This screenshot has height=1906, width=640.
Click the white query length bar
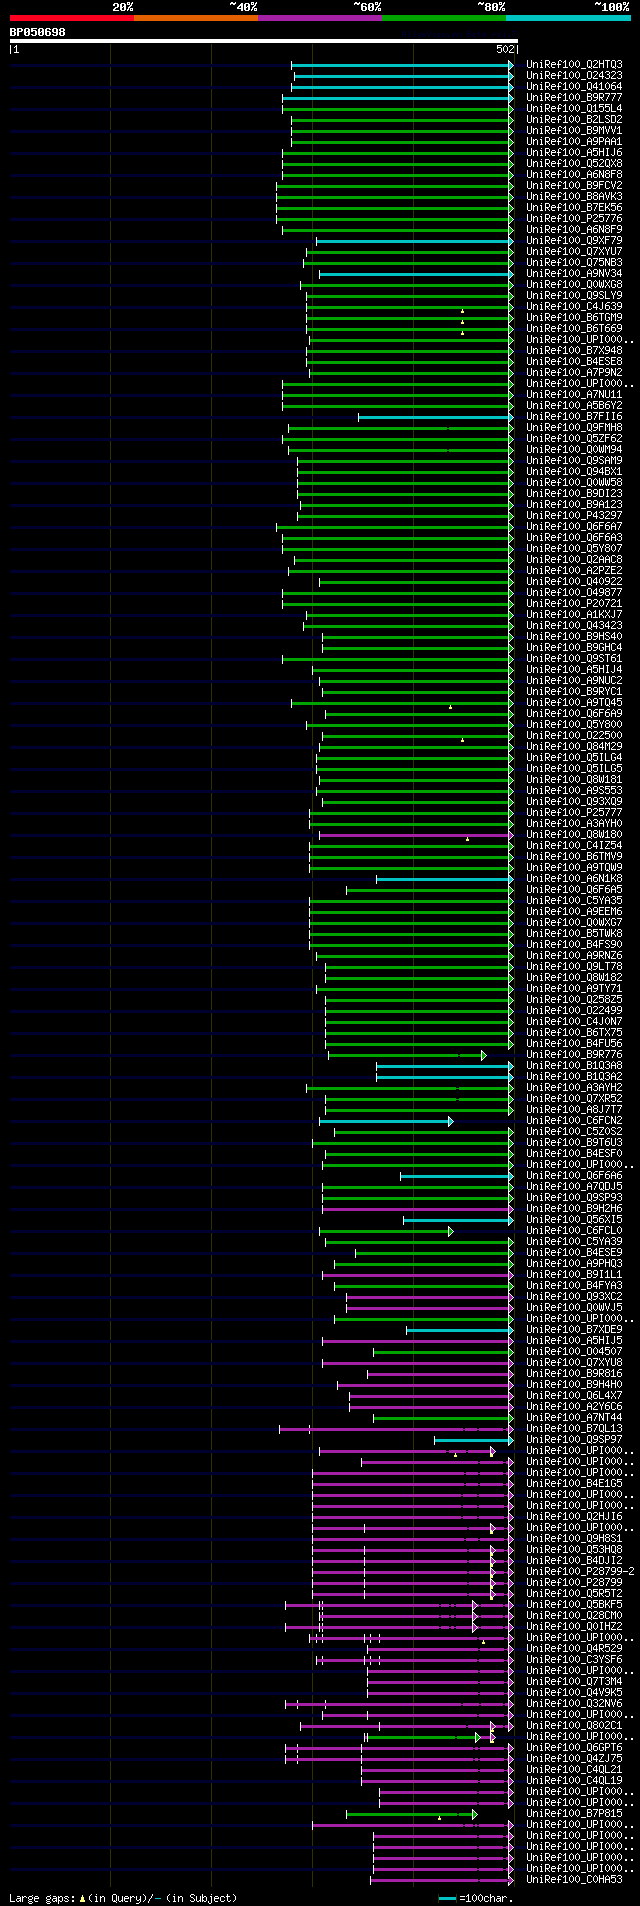[263, 41]
